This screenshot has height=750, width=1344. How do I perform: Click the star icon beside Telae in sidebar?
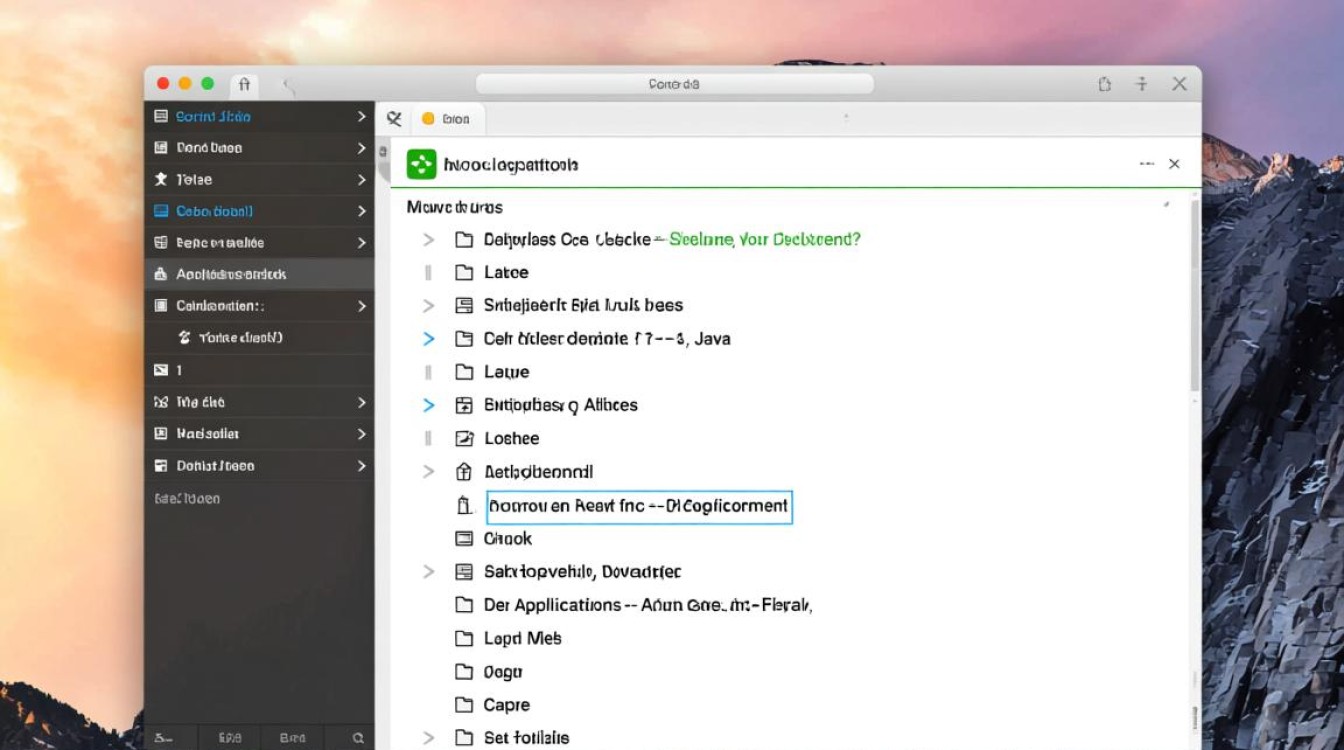pos(160,179)
